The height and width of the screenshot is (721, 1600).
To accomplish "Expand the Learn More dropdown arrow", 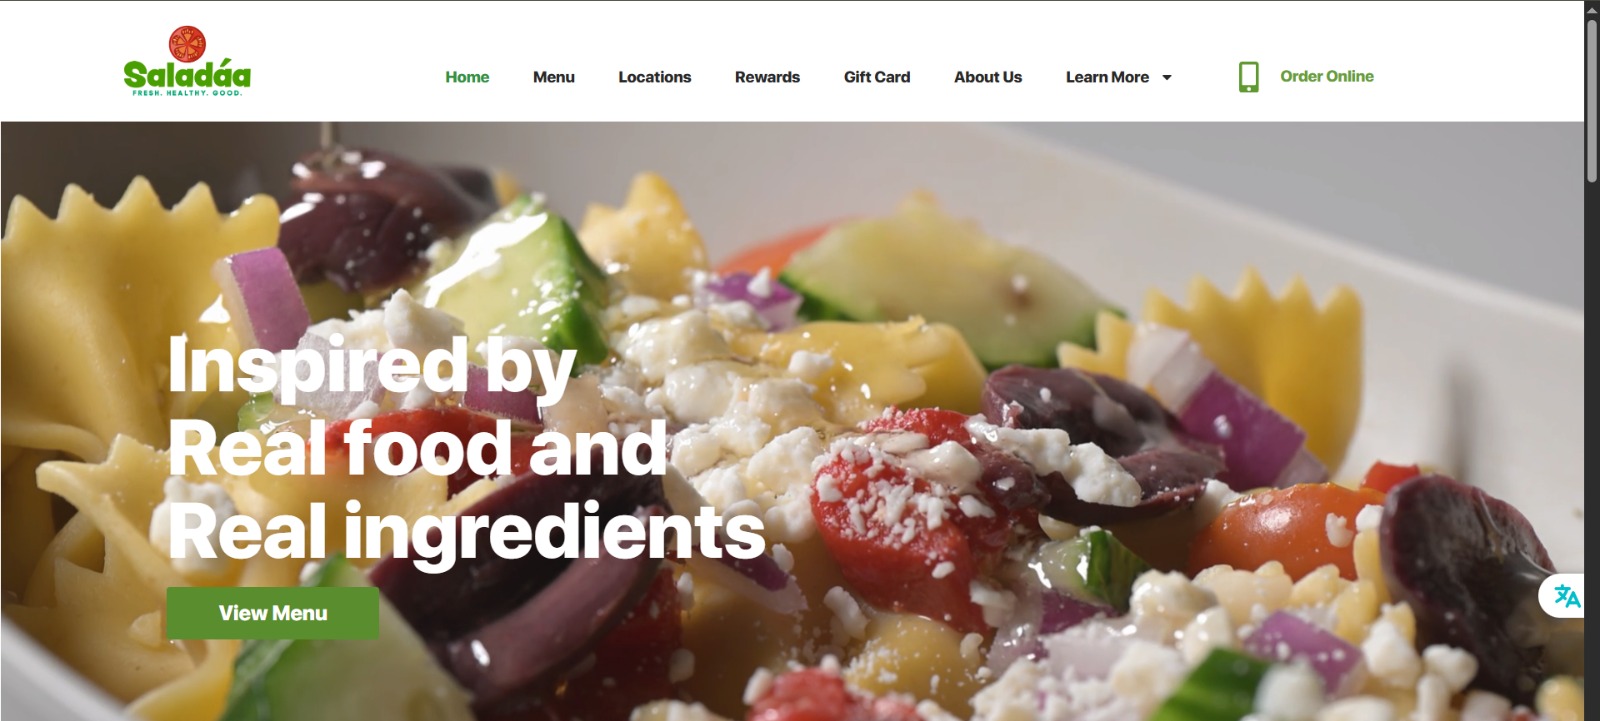I will click(1166, 77).
